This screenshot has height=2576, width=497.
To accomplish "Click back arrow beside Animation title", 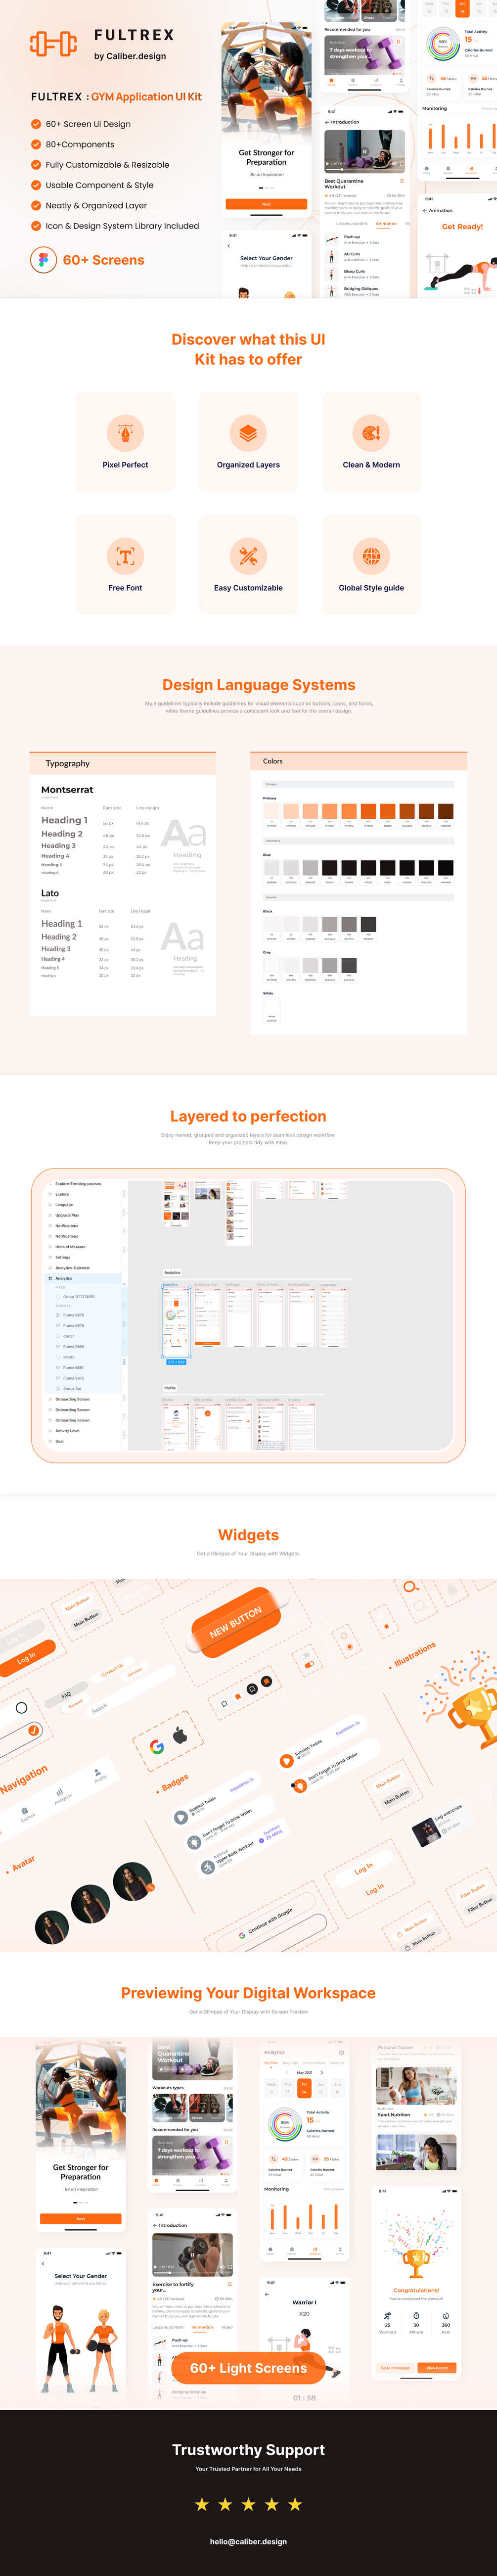I will click(x=425, y=211).
